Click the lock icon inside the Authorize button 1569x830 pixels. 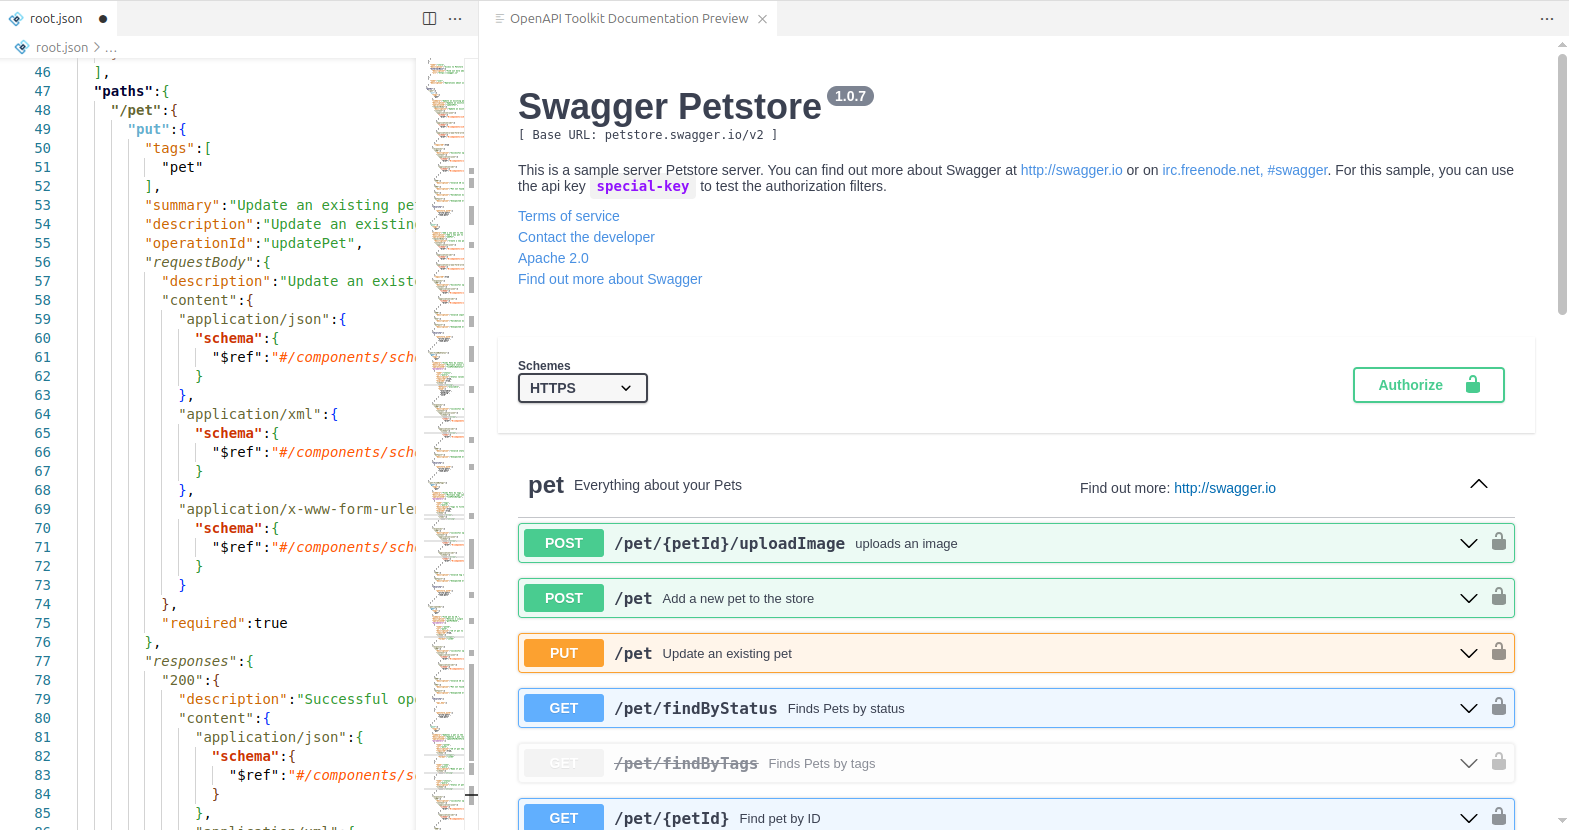[1472, 385]
